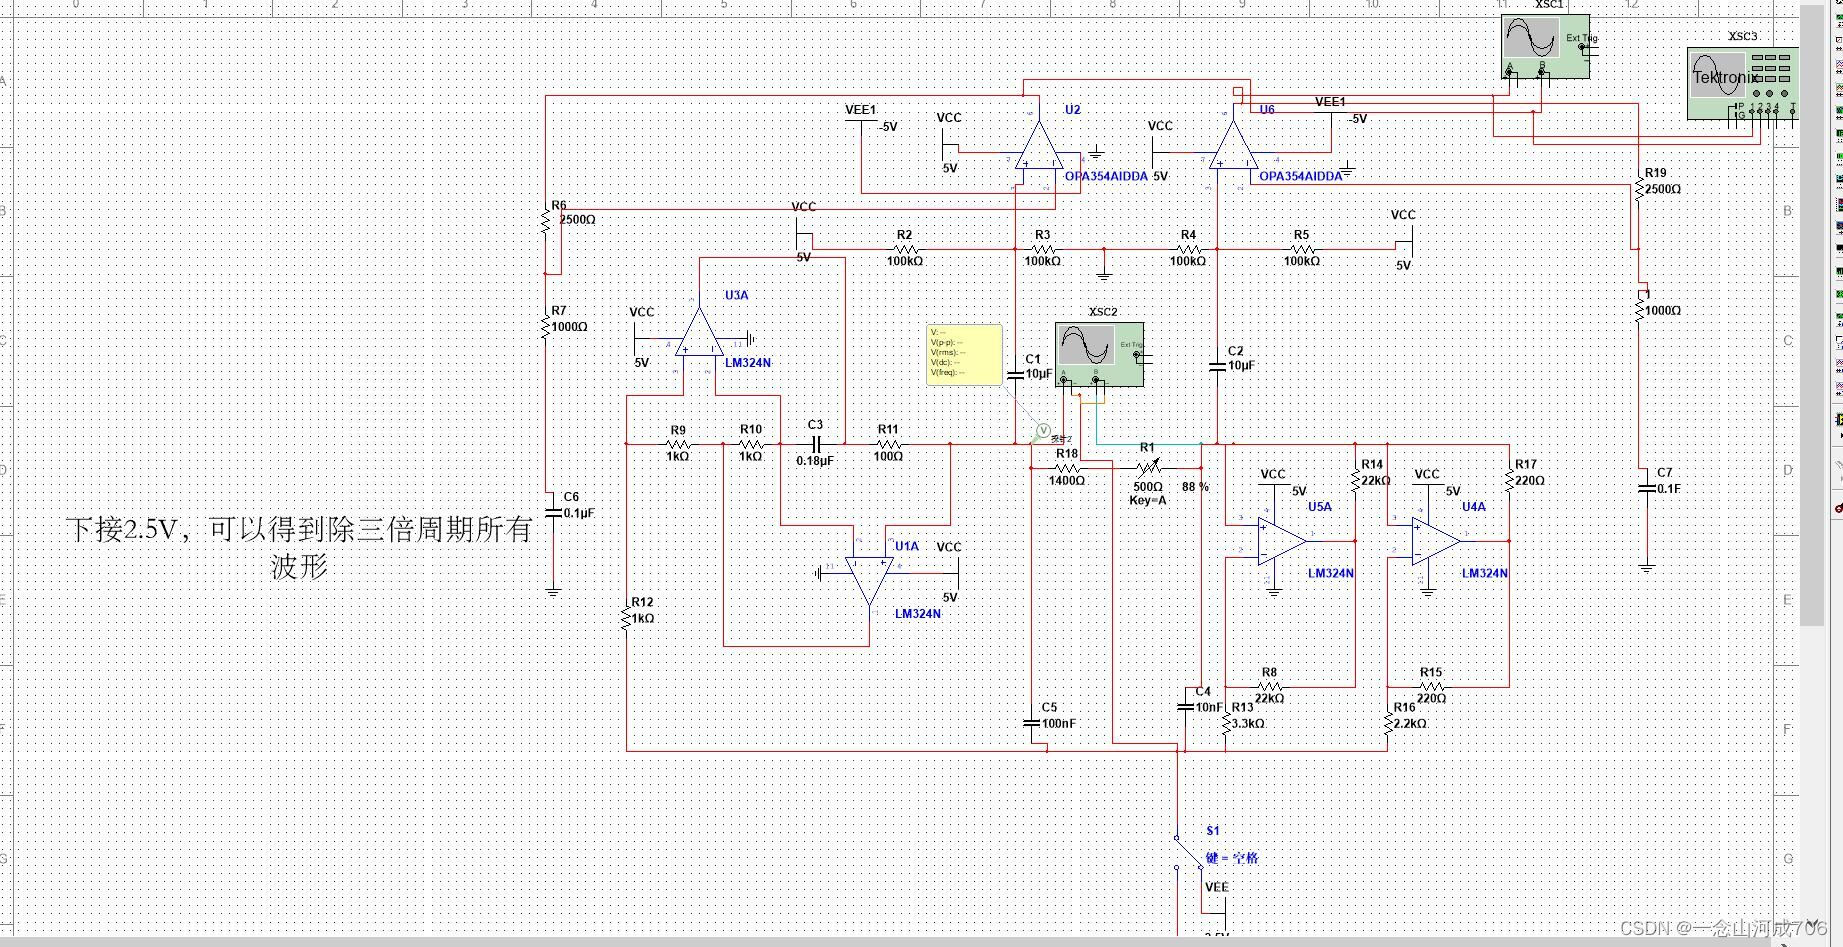Click the green voltage probe marker
Screen dimensions: 1843x947
click(1043, 431)
